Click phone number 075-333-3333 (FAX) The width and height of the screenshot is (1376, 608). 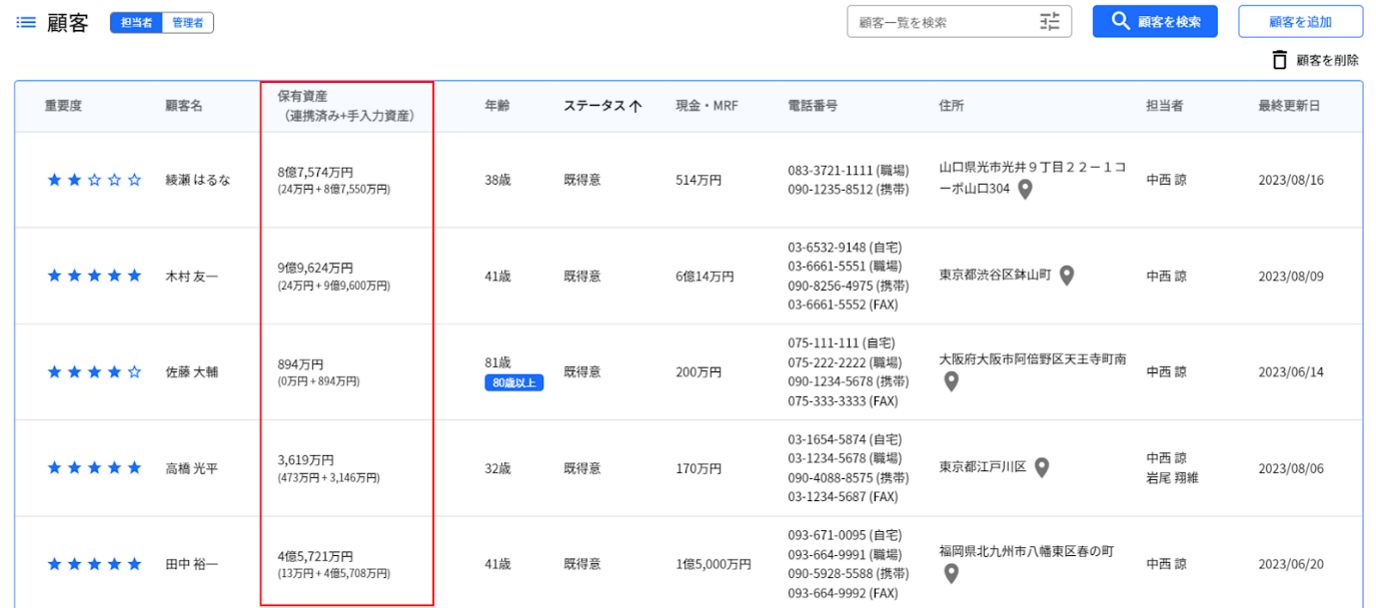click(841, 400)
